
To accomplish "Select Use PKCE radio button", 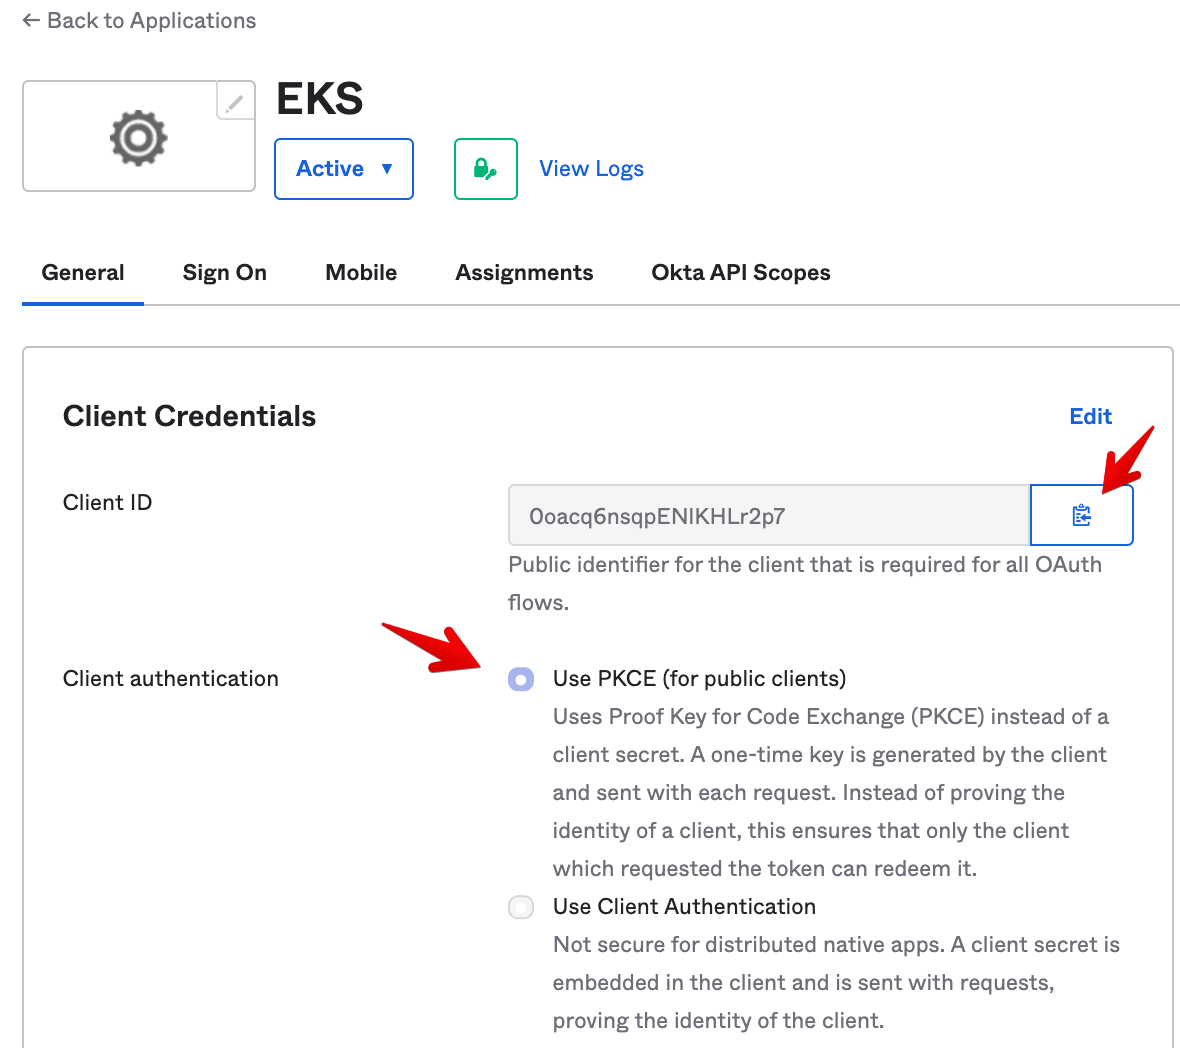I will pyautogui.click(x=521, y=679).
